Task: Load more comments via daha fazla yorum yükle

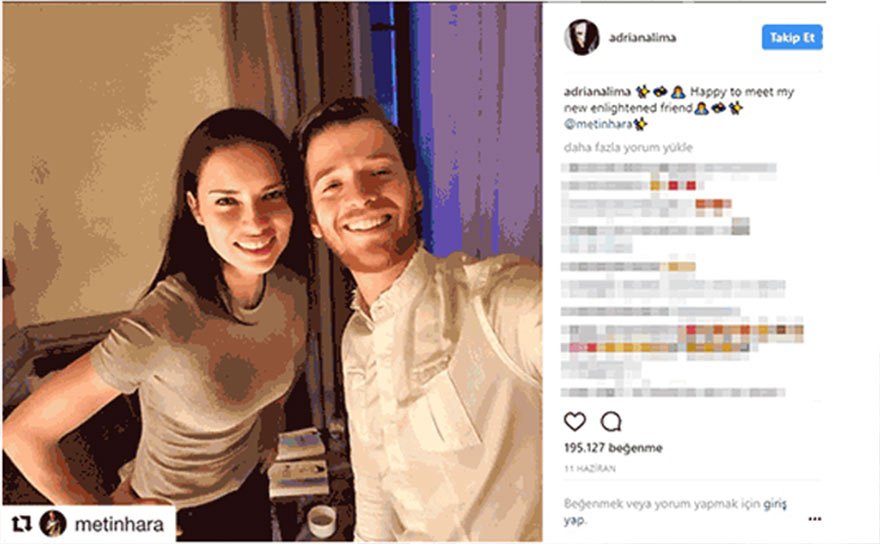Action: coord(628,148)
